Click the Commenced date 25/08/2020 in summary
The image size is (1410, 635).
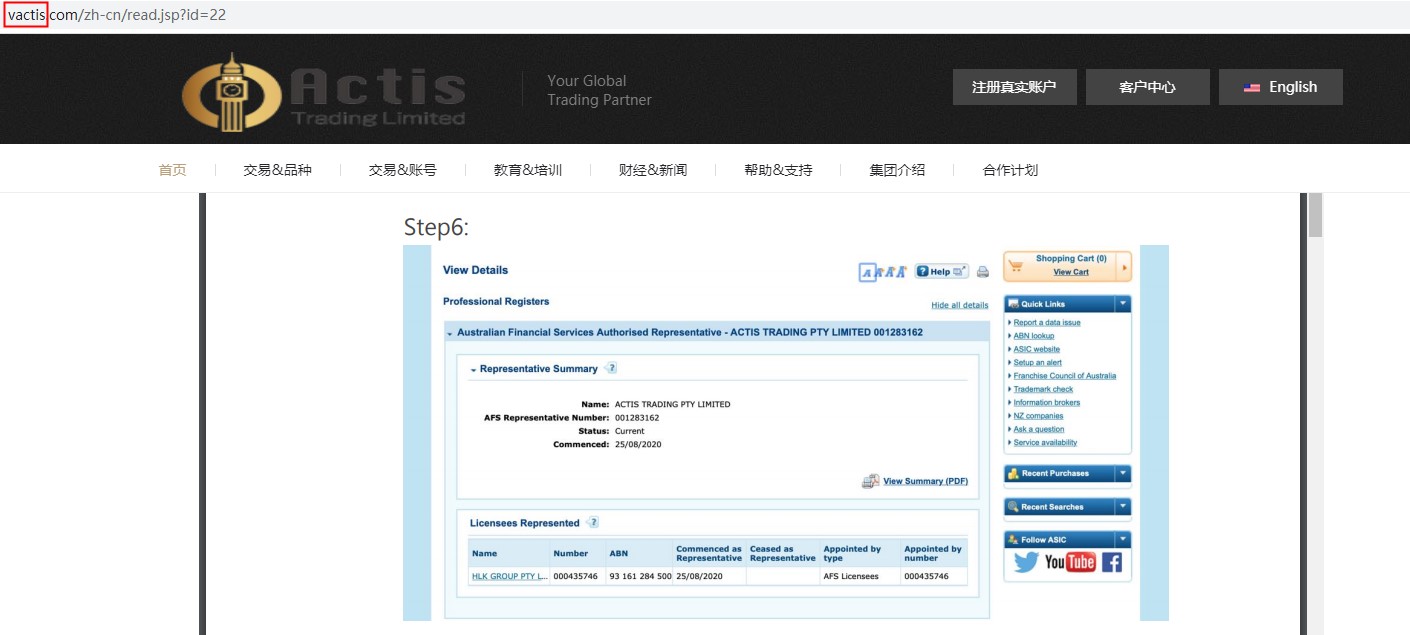(638, 444)
